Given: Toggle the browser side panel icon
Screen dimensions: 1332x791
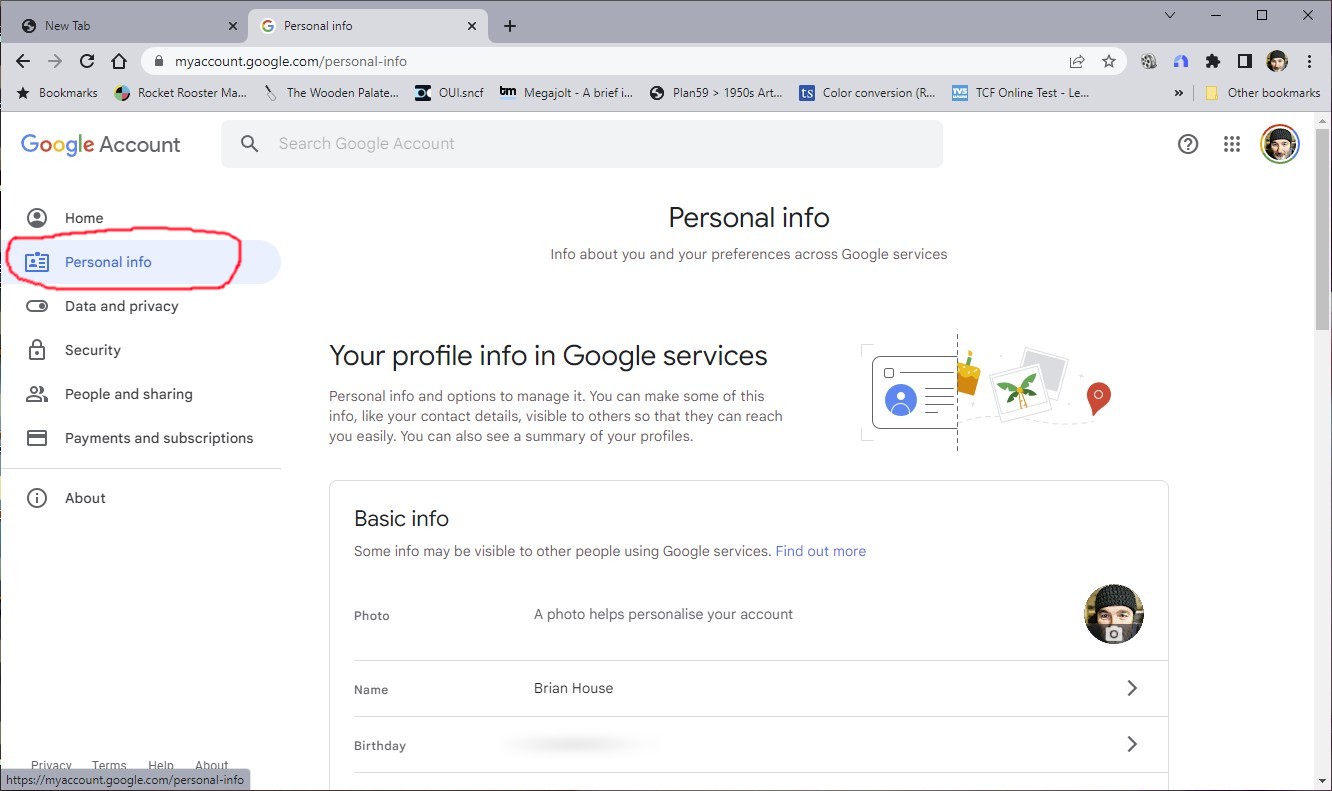Looking at the screenshot, I should click(x=1245, y=61).
